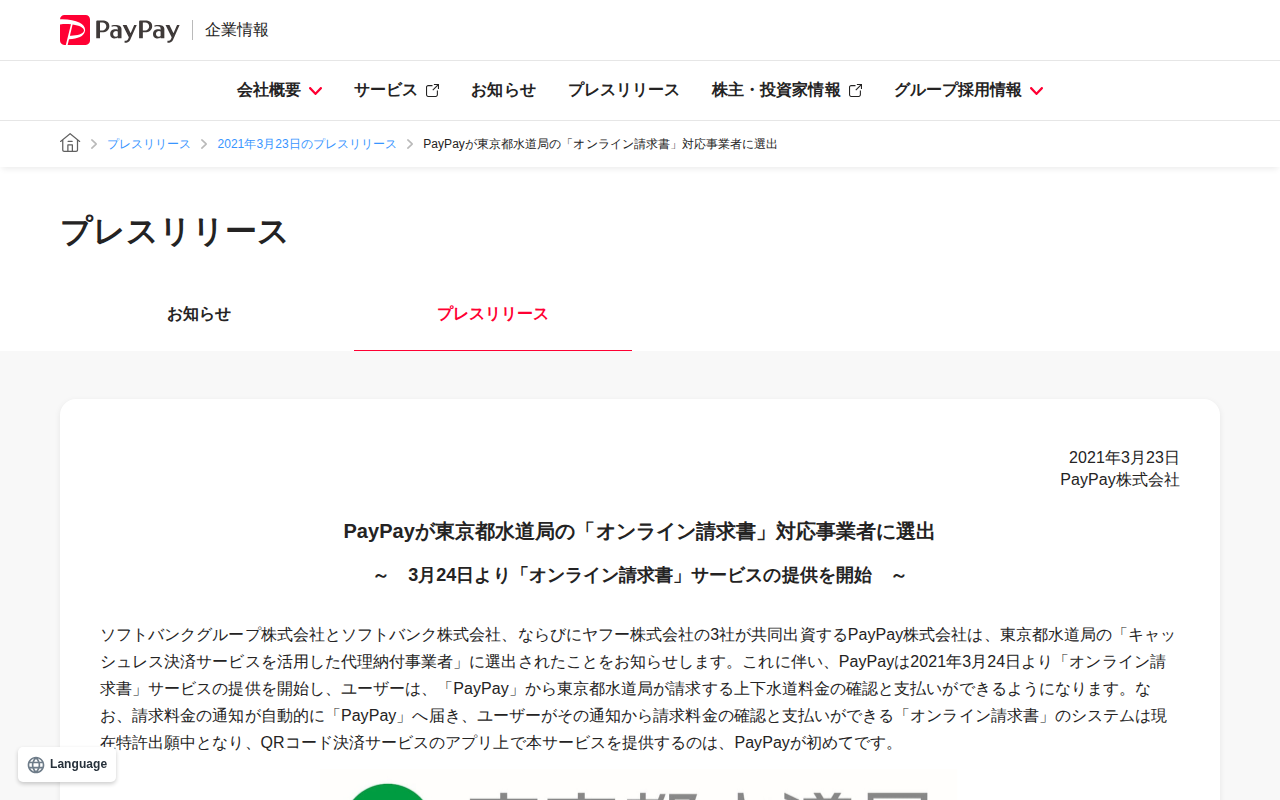Expand the 会社概要 dropdown chevron
The image size is (1280, 800).
315,91
